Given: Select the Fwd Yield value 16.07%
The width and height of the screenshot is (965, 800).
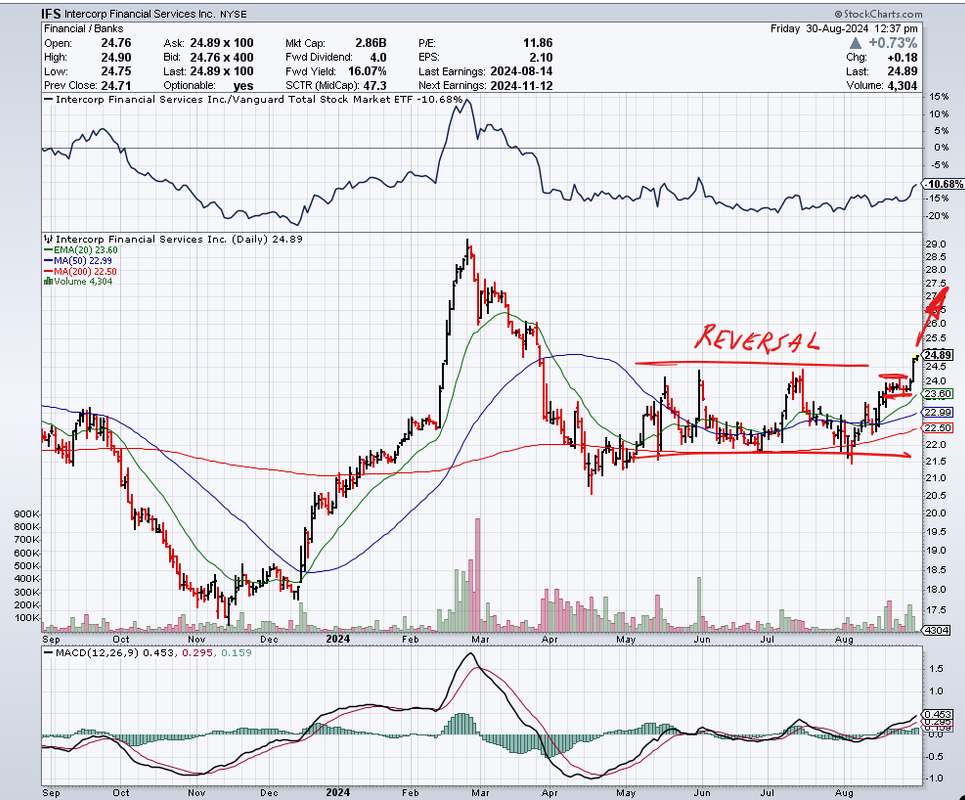Looking at the screenshot, I should (367, 71).
